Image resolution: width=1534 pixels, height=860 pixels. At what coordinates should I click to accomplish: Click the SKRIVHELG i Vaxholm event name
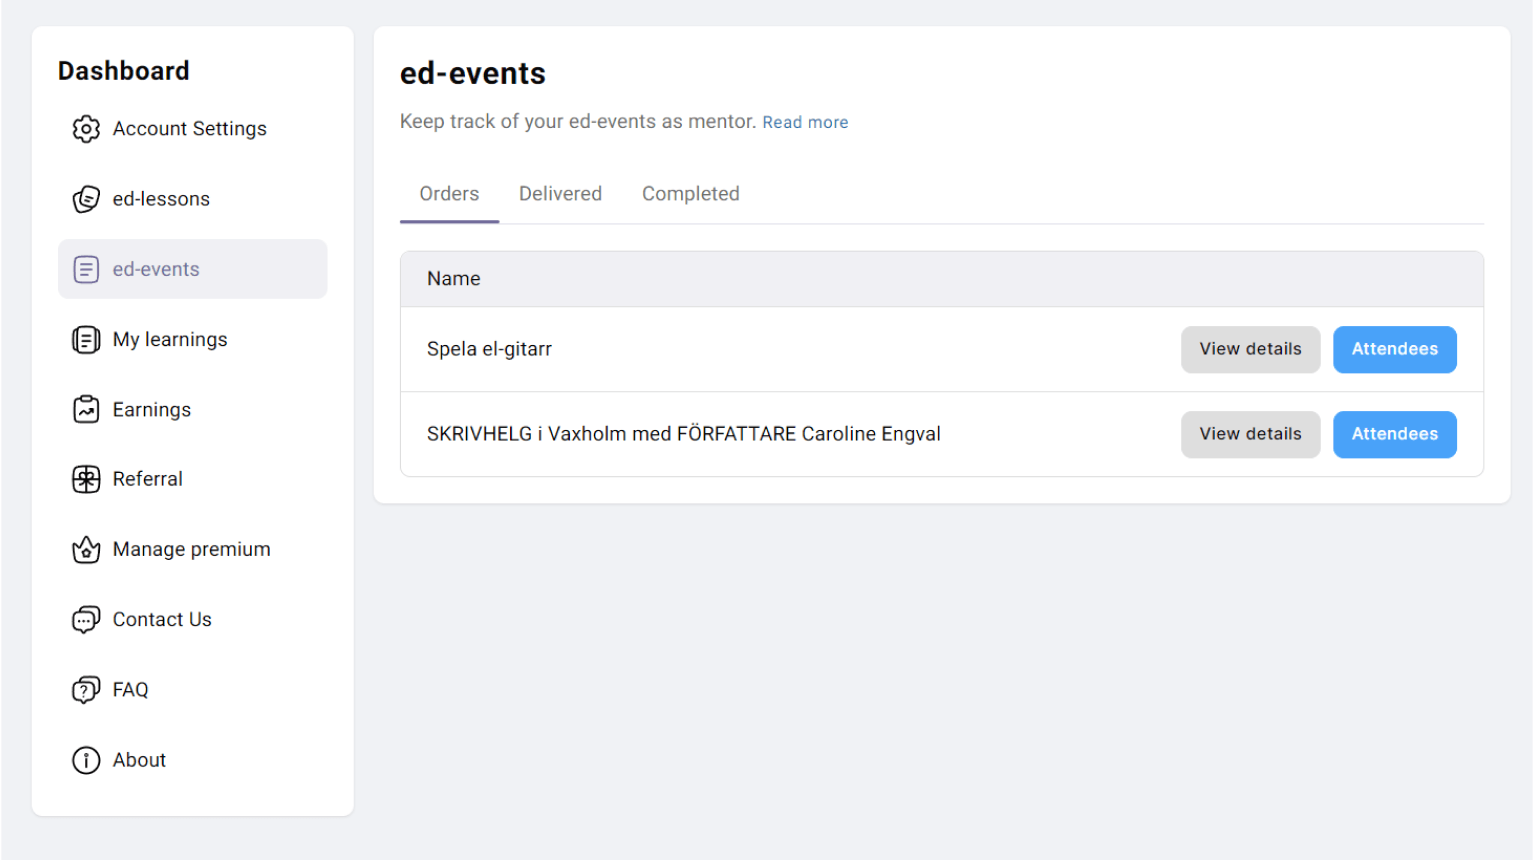(x=683, y=434)
